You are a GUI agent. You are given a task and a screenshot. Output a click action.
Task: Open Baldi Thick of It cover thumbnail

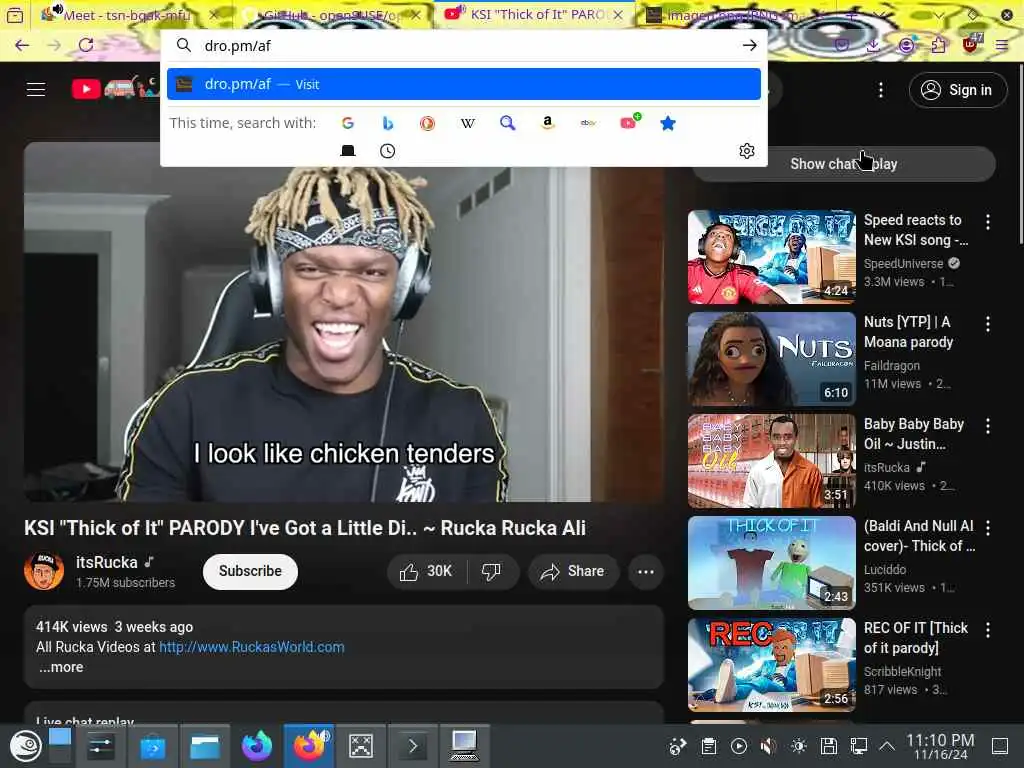[771, 562]
